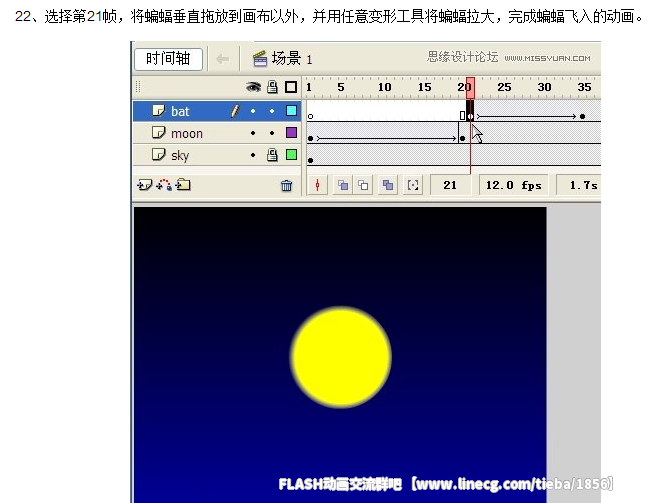Unlock the sky layer
The image size is (665, 503).
271,155
